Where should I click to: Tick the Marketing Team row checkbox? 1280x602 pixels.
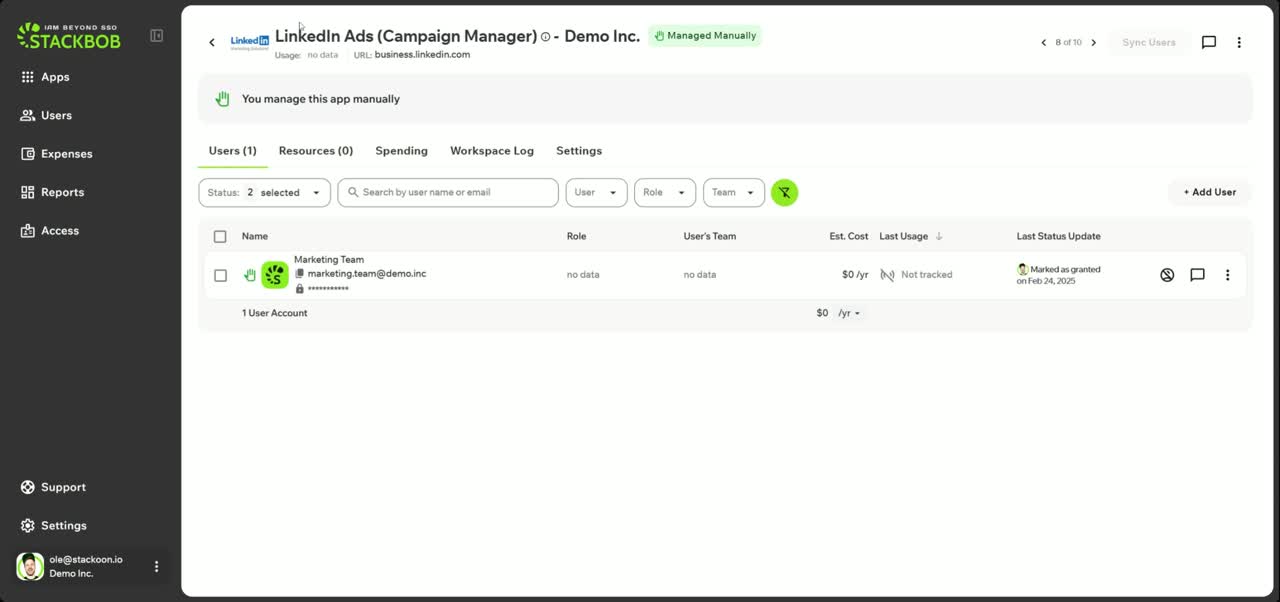click(220, 276)
